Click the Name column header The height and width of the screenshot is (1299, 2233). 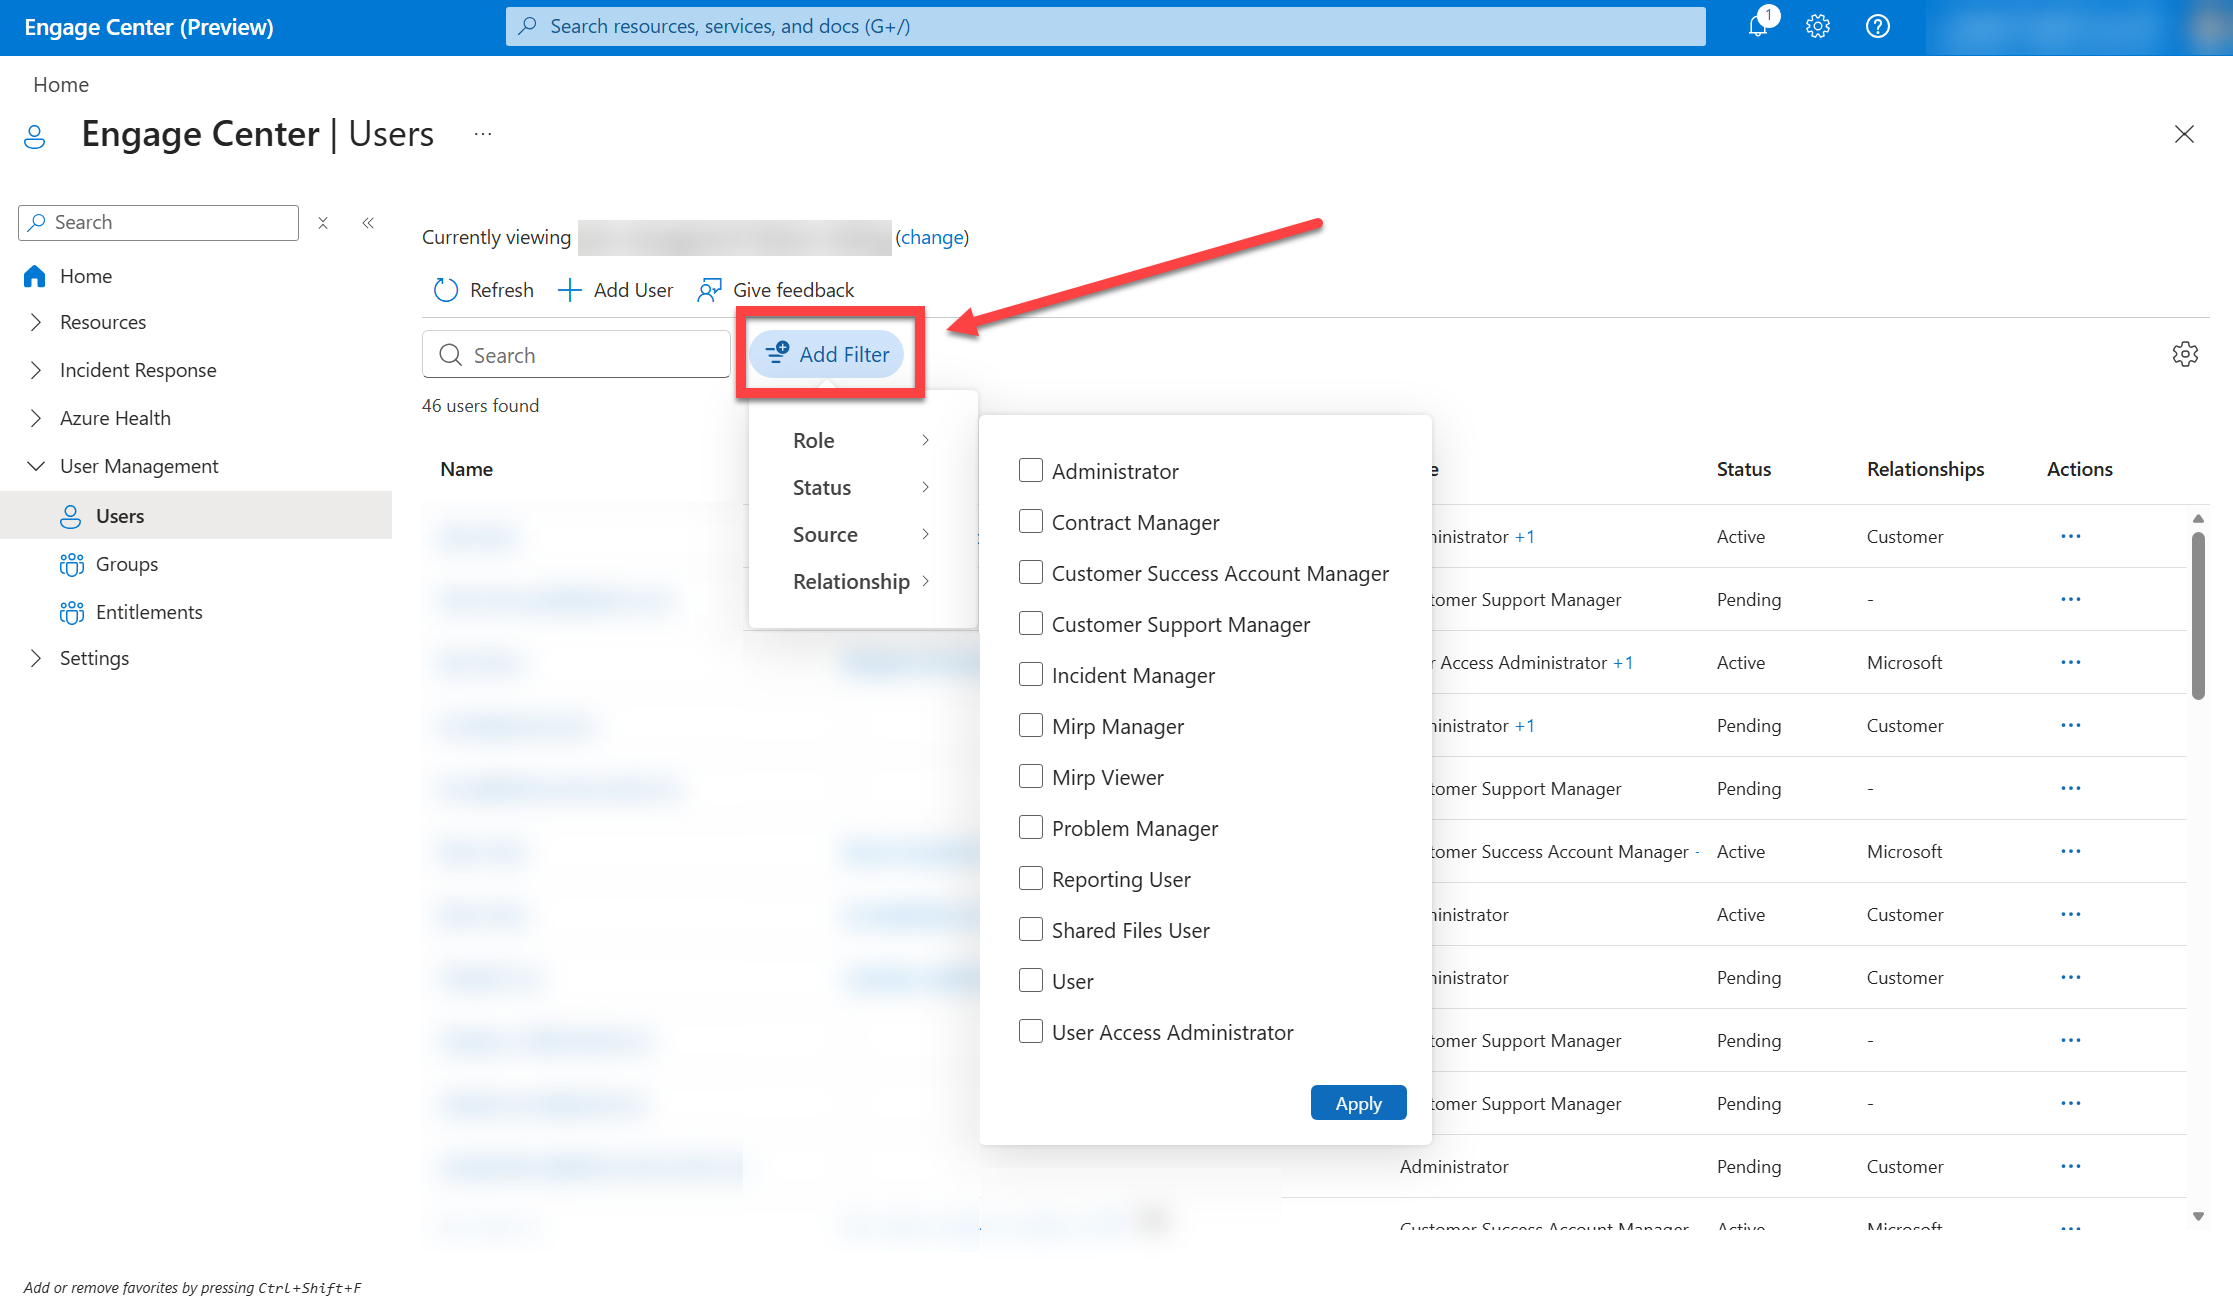[x=467, y=469]
